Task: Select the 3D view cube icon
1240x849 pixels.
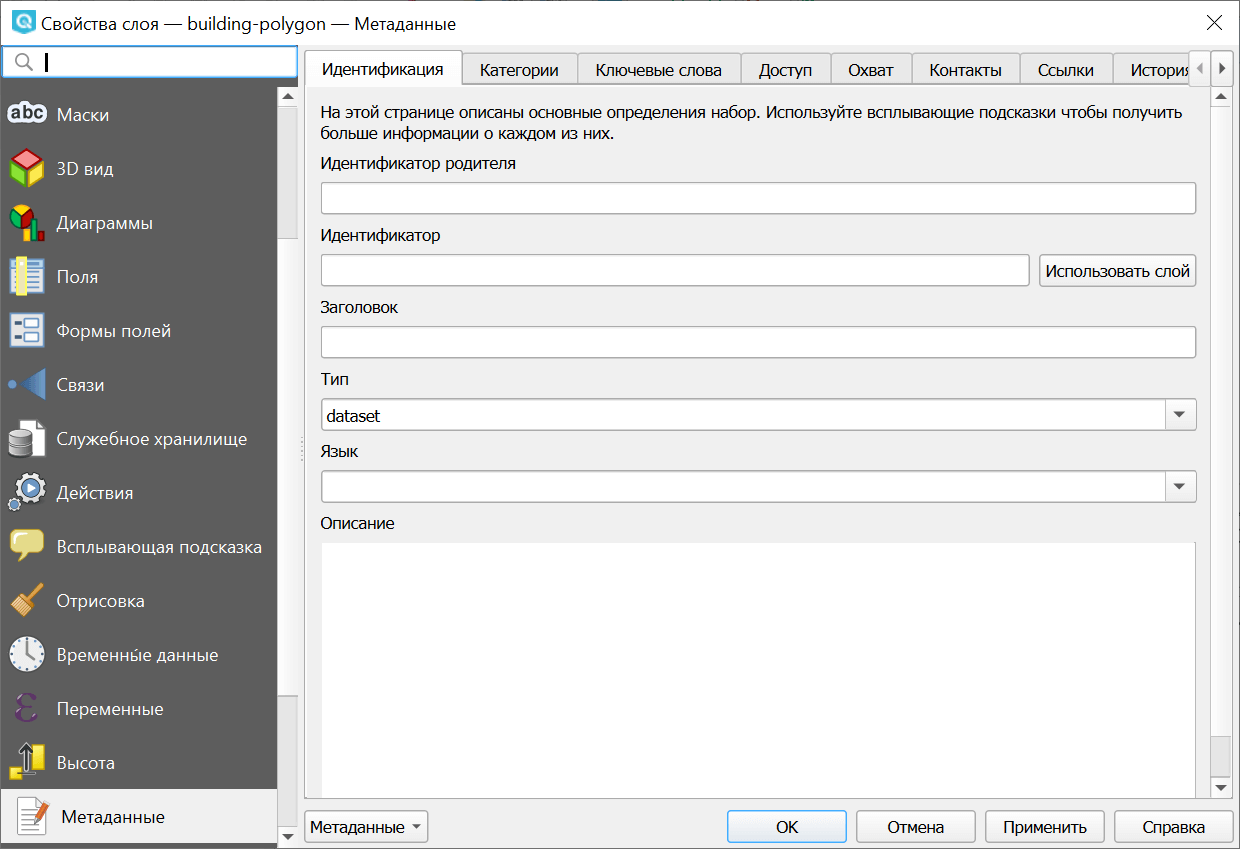Action: [27, 168]
